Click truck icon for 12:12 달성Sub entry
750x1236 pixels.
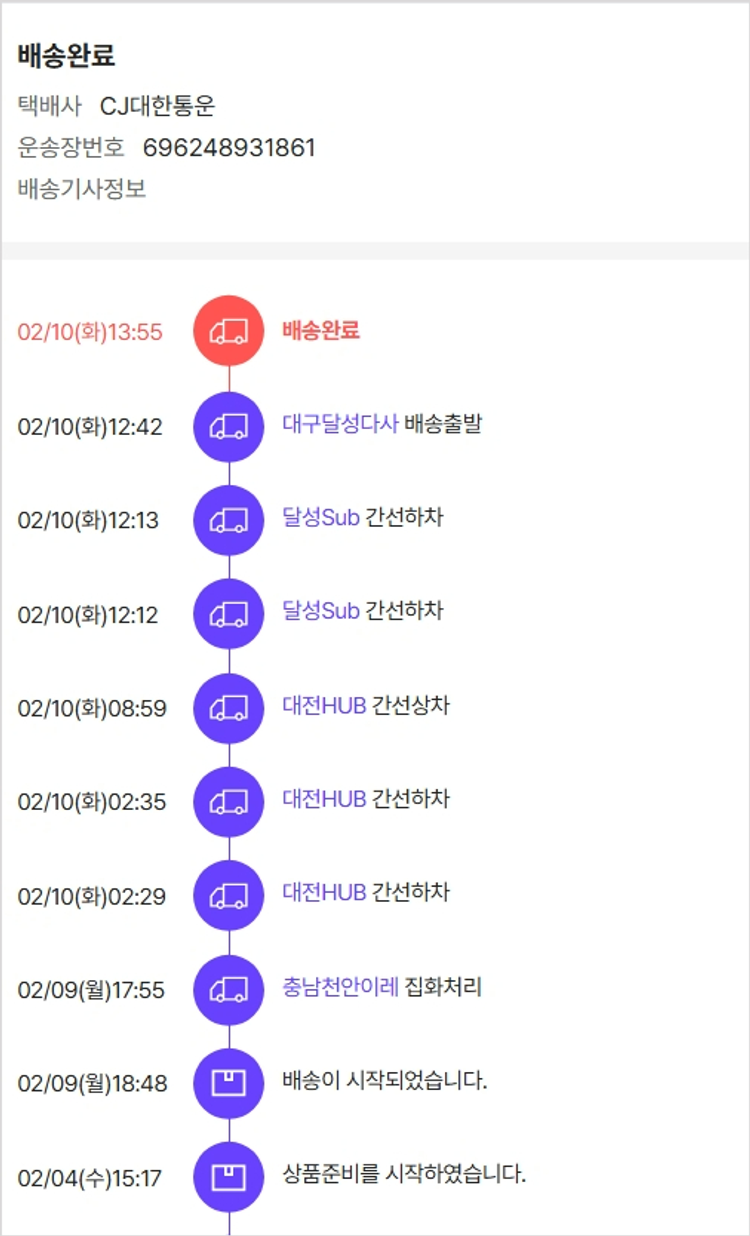point(229,614)
